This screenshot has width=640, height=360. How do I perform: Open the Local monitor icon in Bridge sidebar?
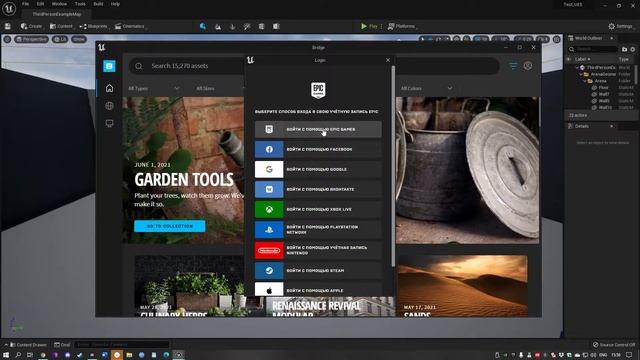(x=109, y=123)
